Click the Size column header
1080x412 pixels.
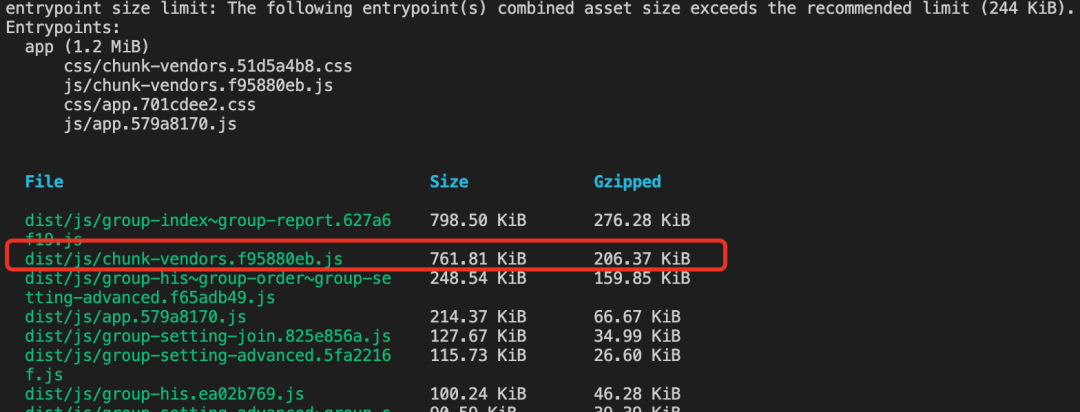(x=449, y=182)
